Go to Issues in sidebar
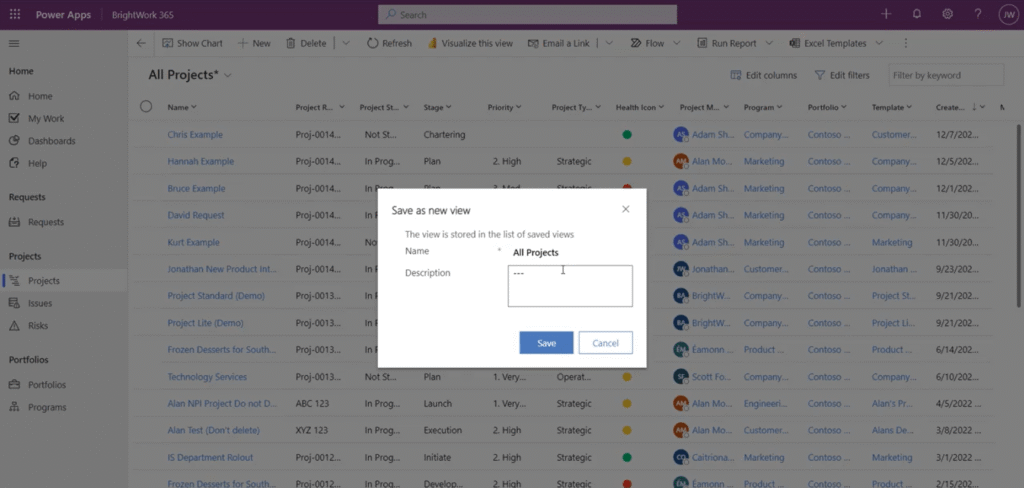This screenshot has width=1024, height=488. click(40, 303)
